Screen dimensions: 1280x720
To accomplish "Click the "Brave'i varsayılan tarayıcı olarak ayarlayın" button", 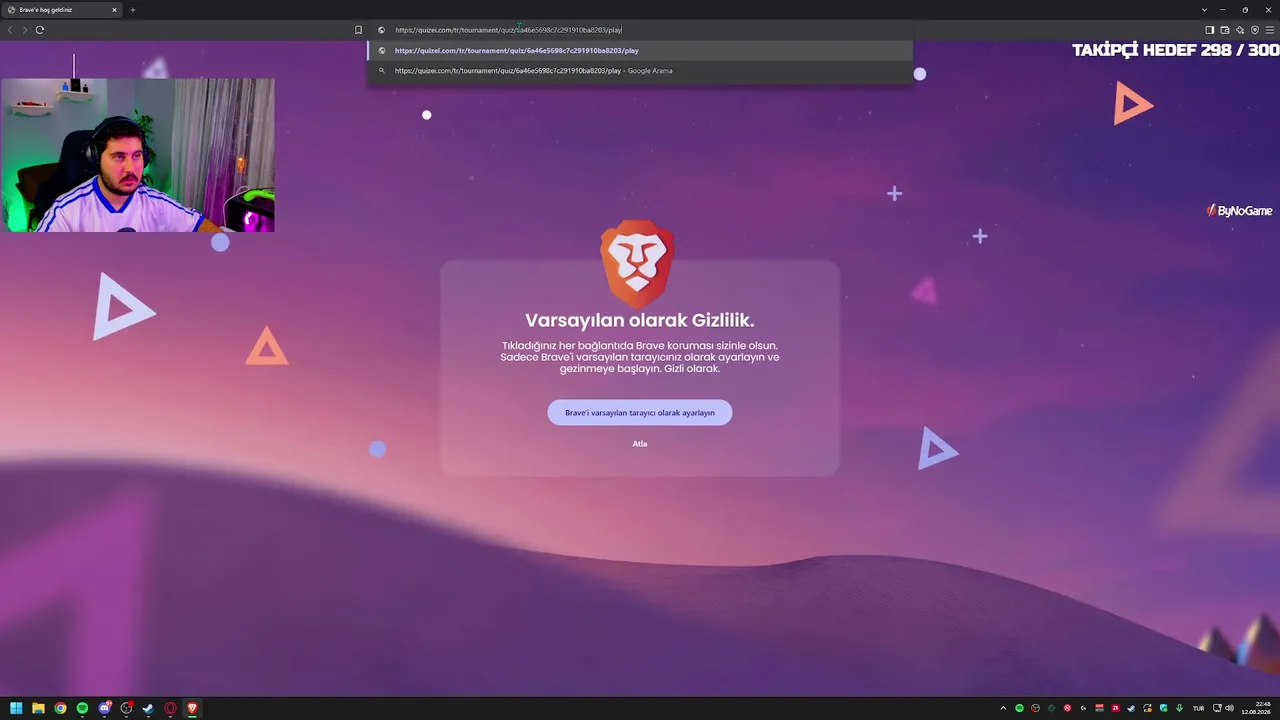I will tap(640, 412).
